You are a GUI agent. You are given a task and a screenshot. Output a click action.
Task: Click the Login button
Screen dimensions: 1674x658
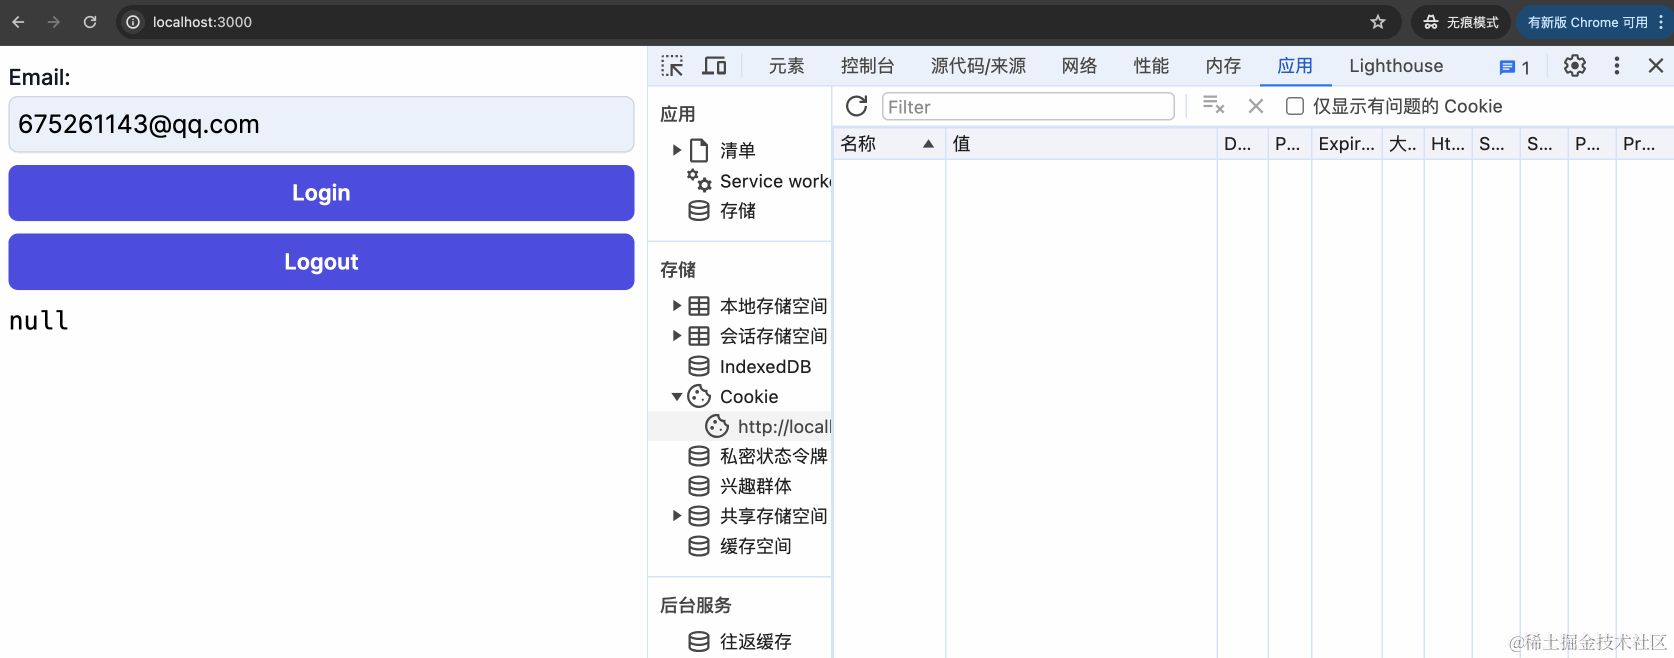321,193
